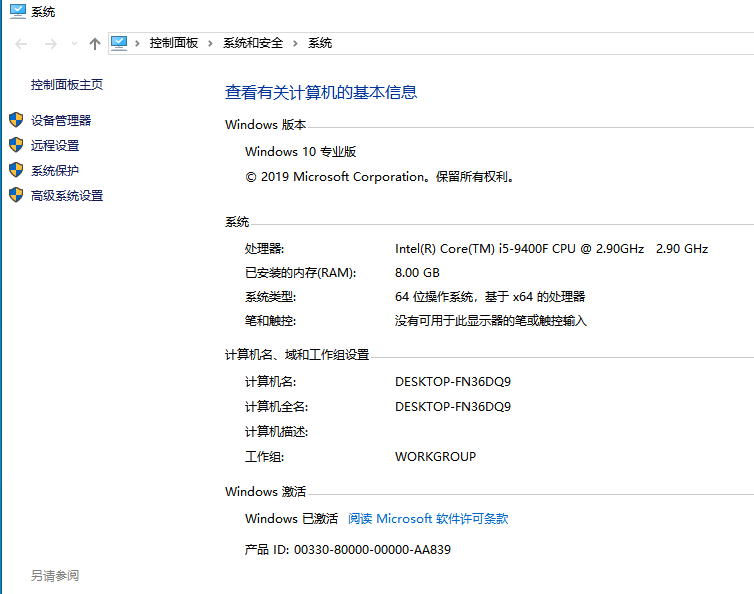Select the 系统 breadcrumb item

click(320, 43)
